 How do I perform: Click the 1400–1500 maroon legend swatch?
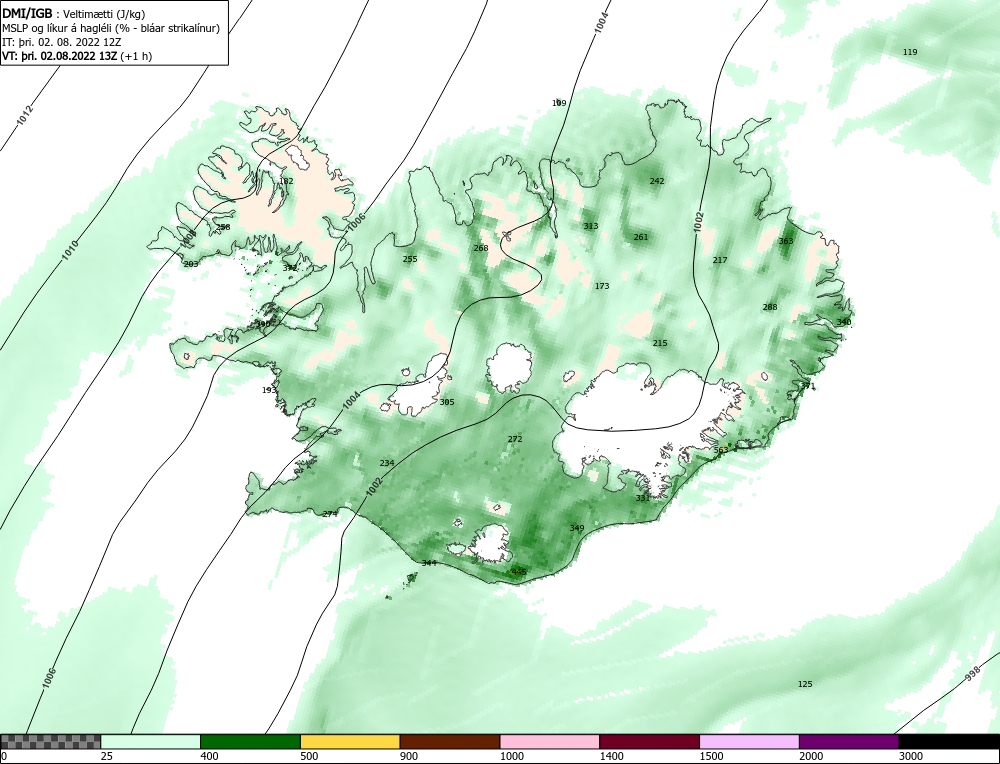tap(649, 741)
